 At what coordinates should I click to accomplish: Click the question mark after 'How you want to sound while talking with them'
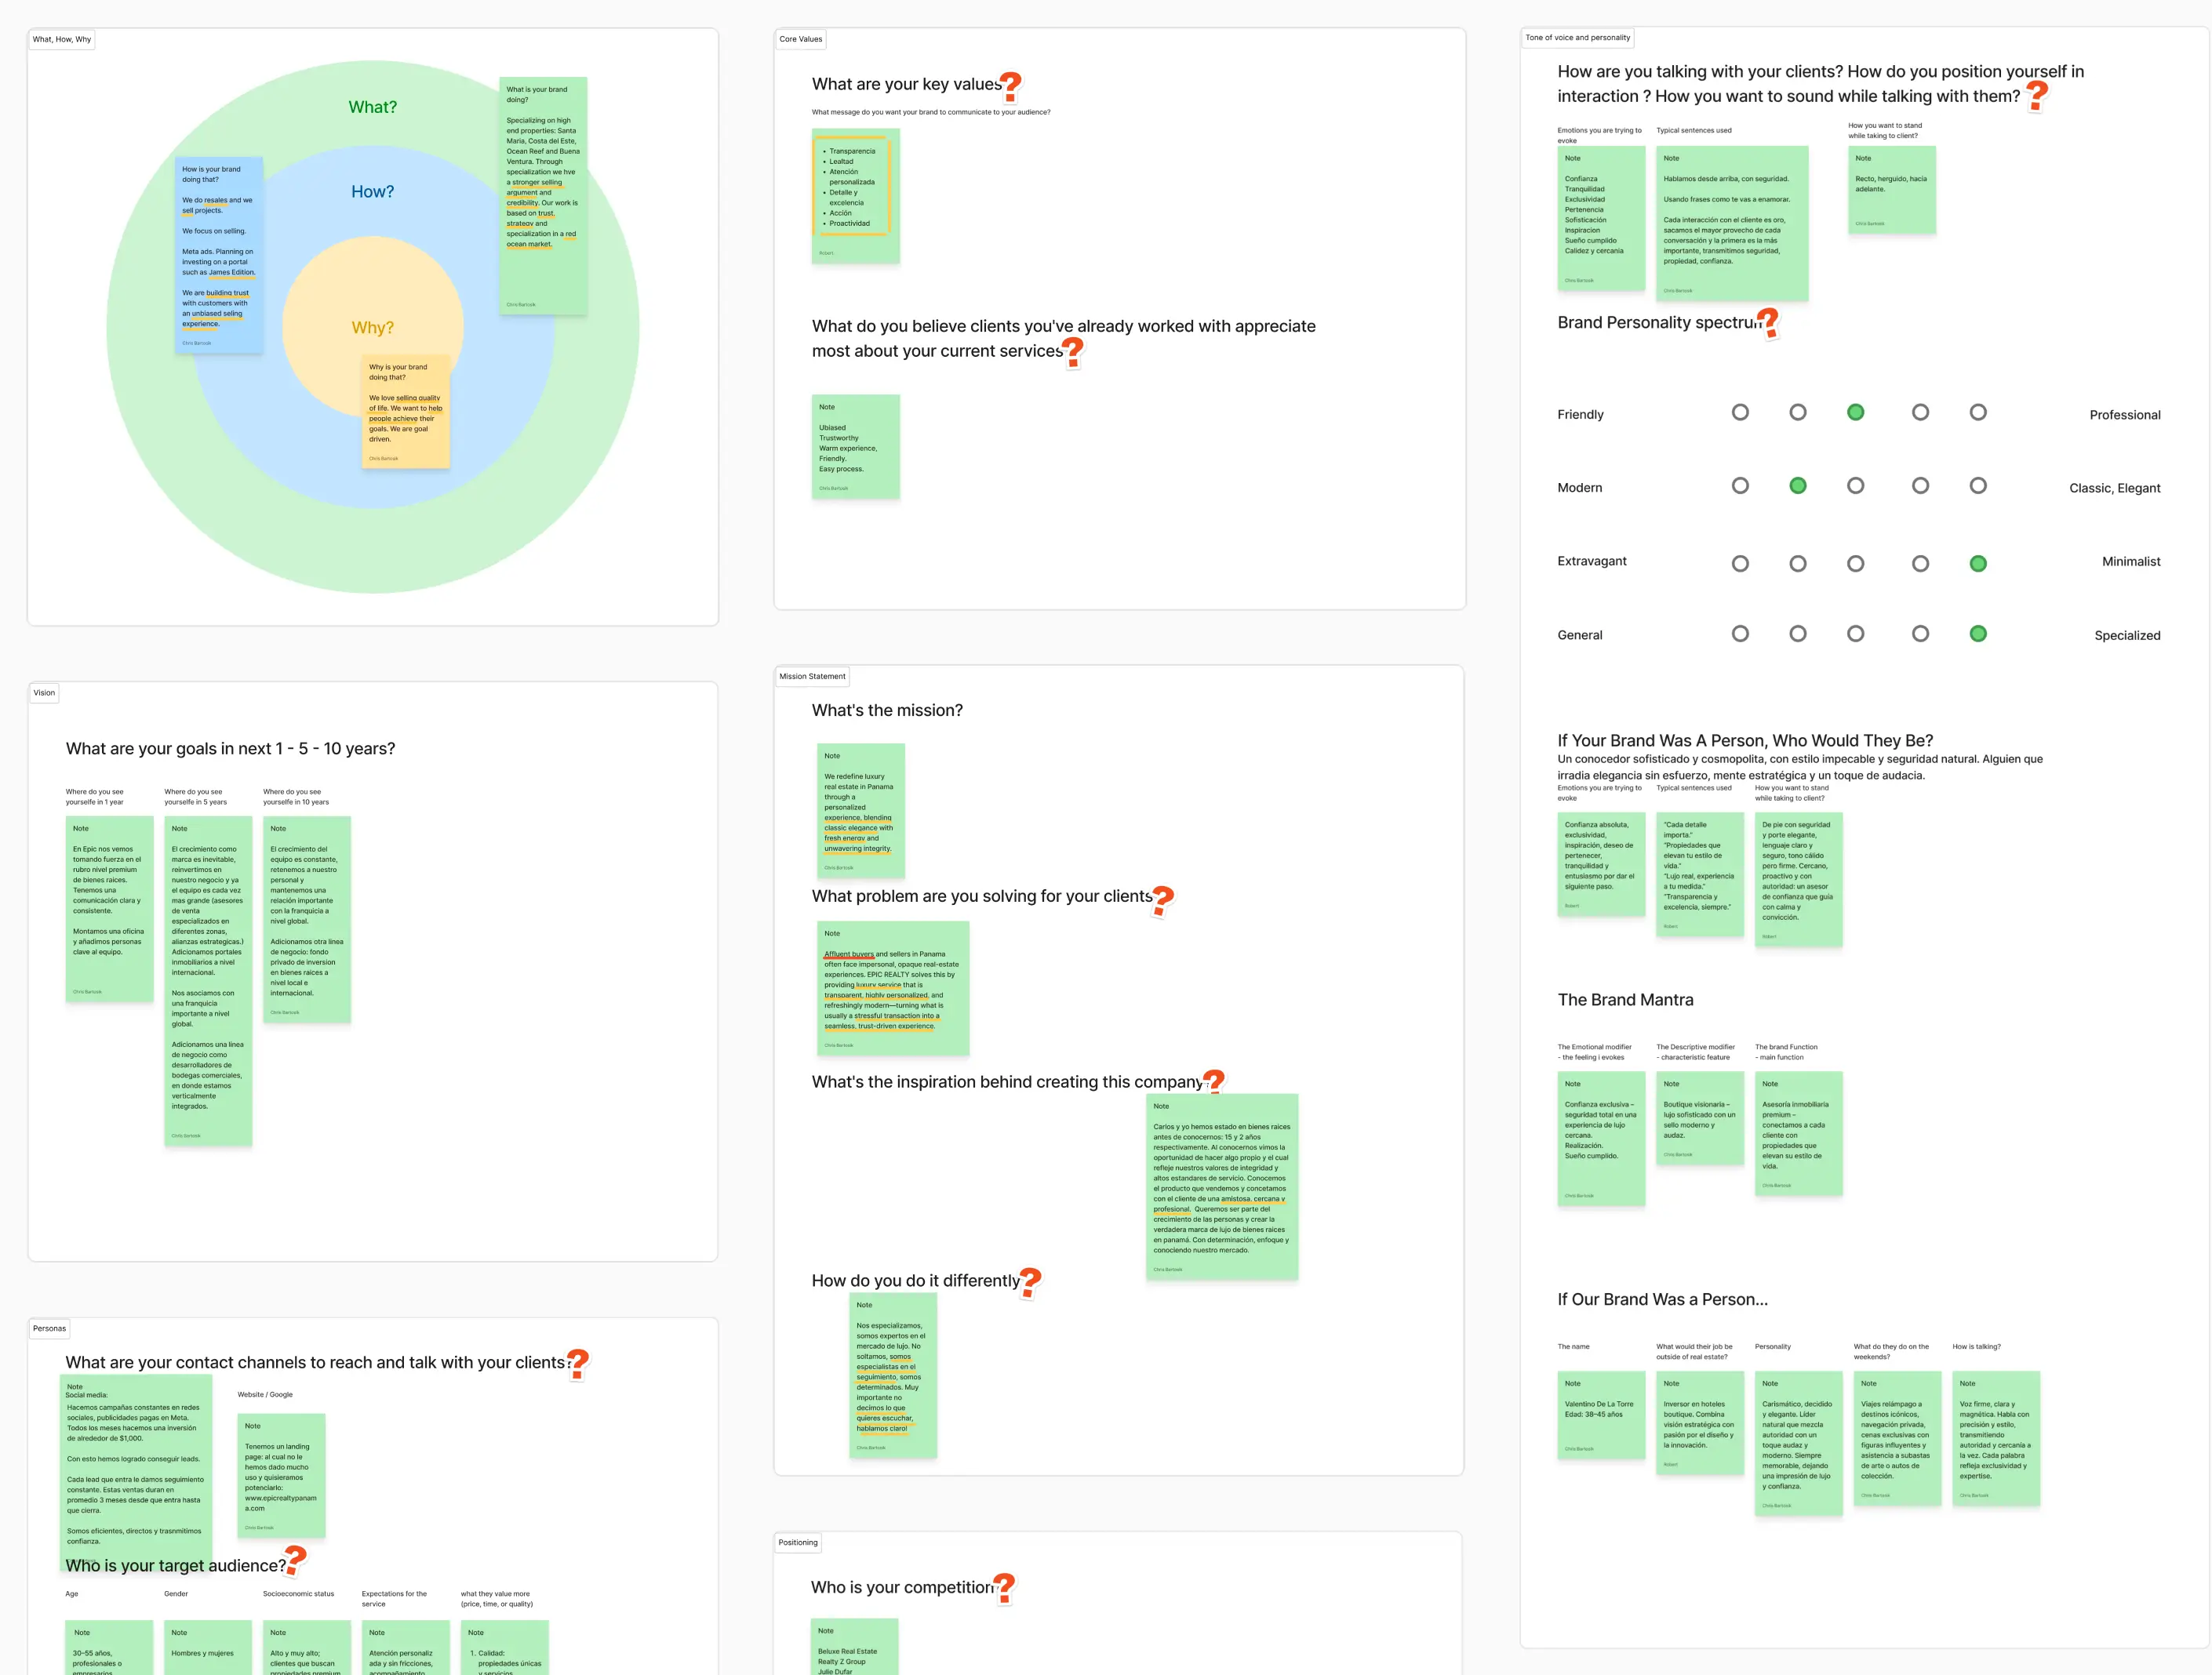pos(2037,96)
